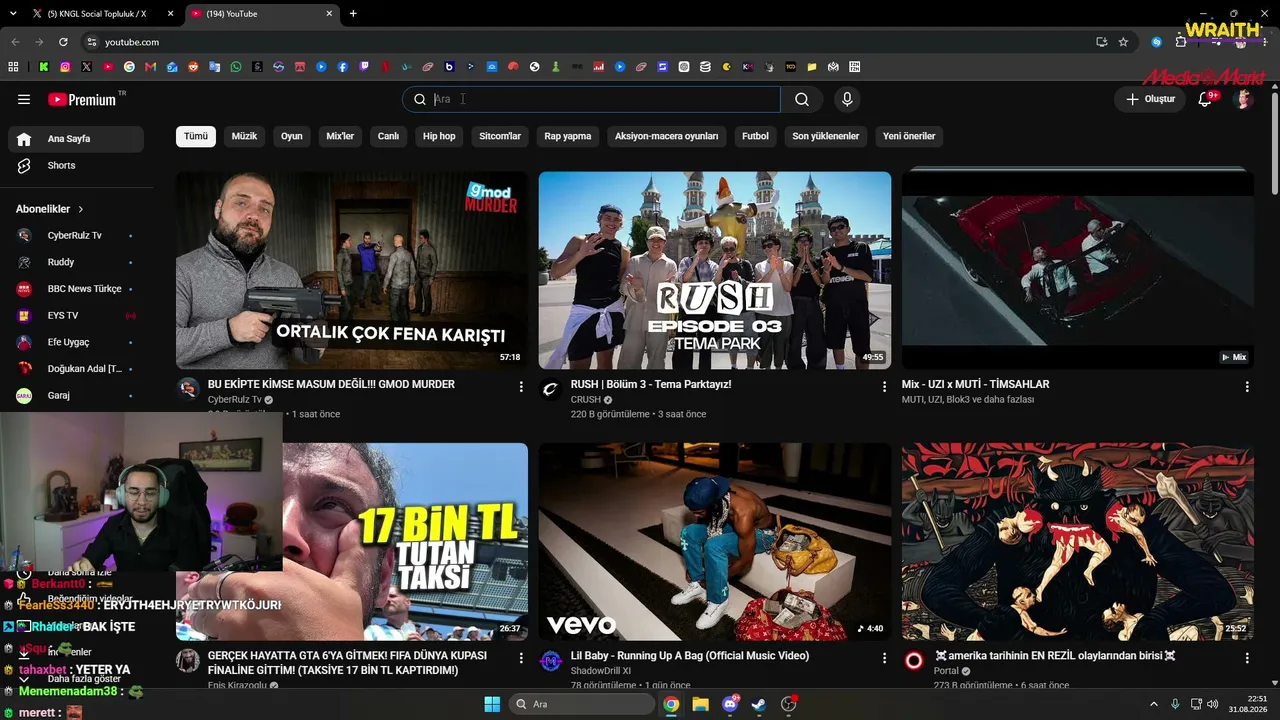Open EYS TV subscription
The width and height of the screenshot is (1280, 720).
click(76, 315)
